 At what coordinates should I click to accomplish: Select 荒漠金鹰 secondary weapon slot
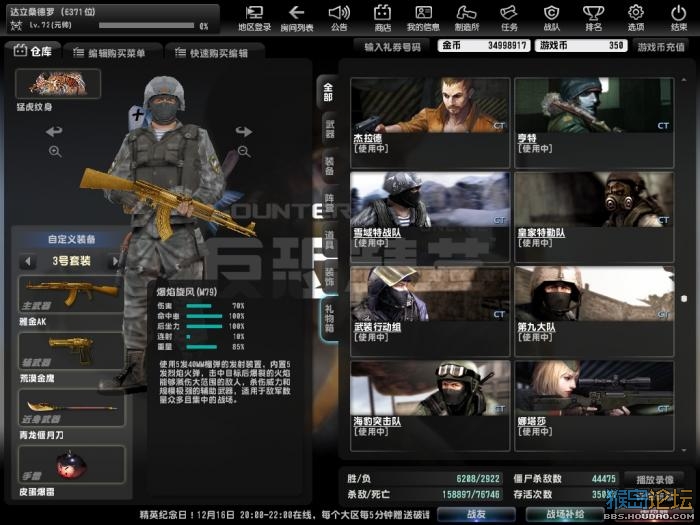coord(71,351)
